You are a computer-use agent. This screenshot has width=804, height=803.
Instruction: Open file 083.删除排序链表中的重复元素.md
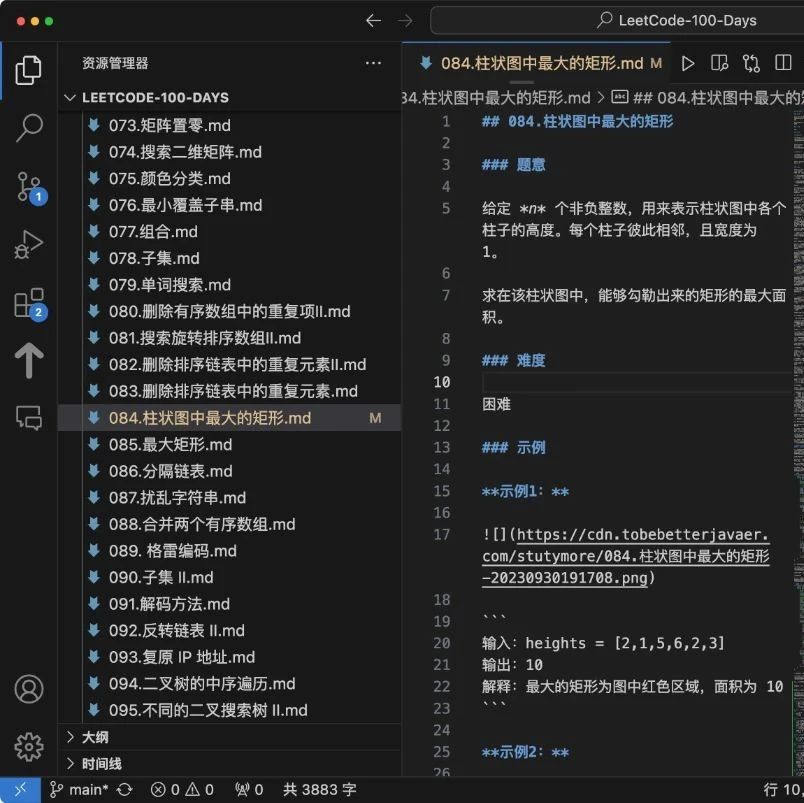[x=230, y=391]
